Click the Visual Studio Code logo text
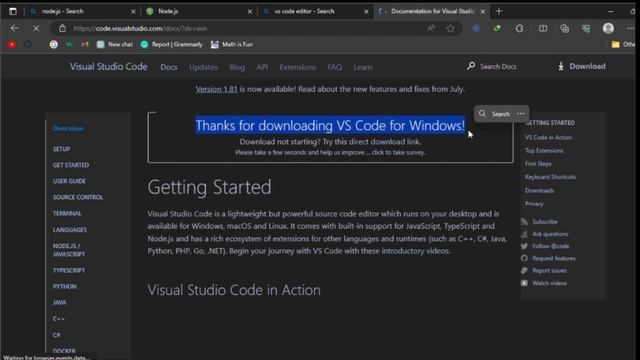Screen dimensions: 640x360 (x=109, y=67)
